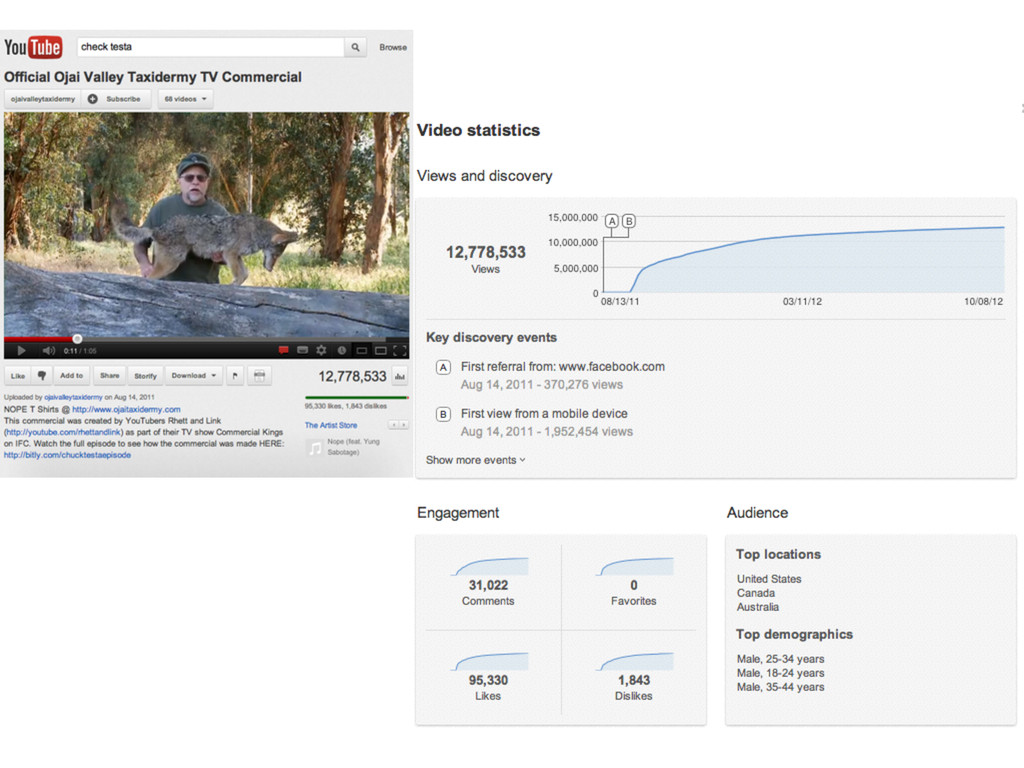
Task: Play the video
Action: 21,351
